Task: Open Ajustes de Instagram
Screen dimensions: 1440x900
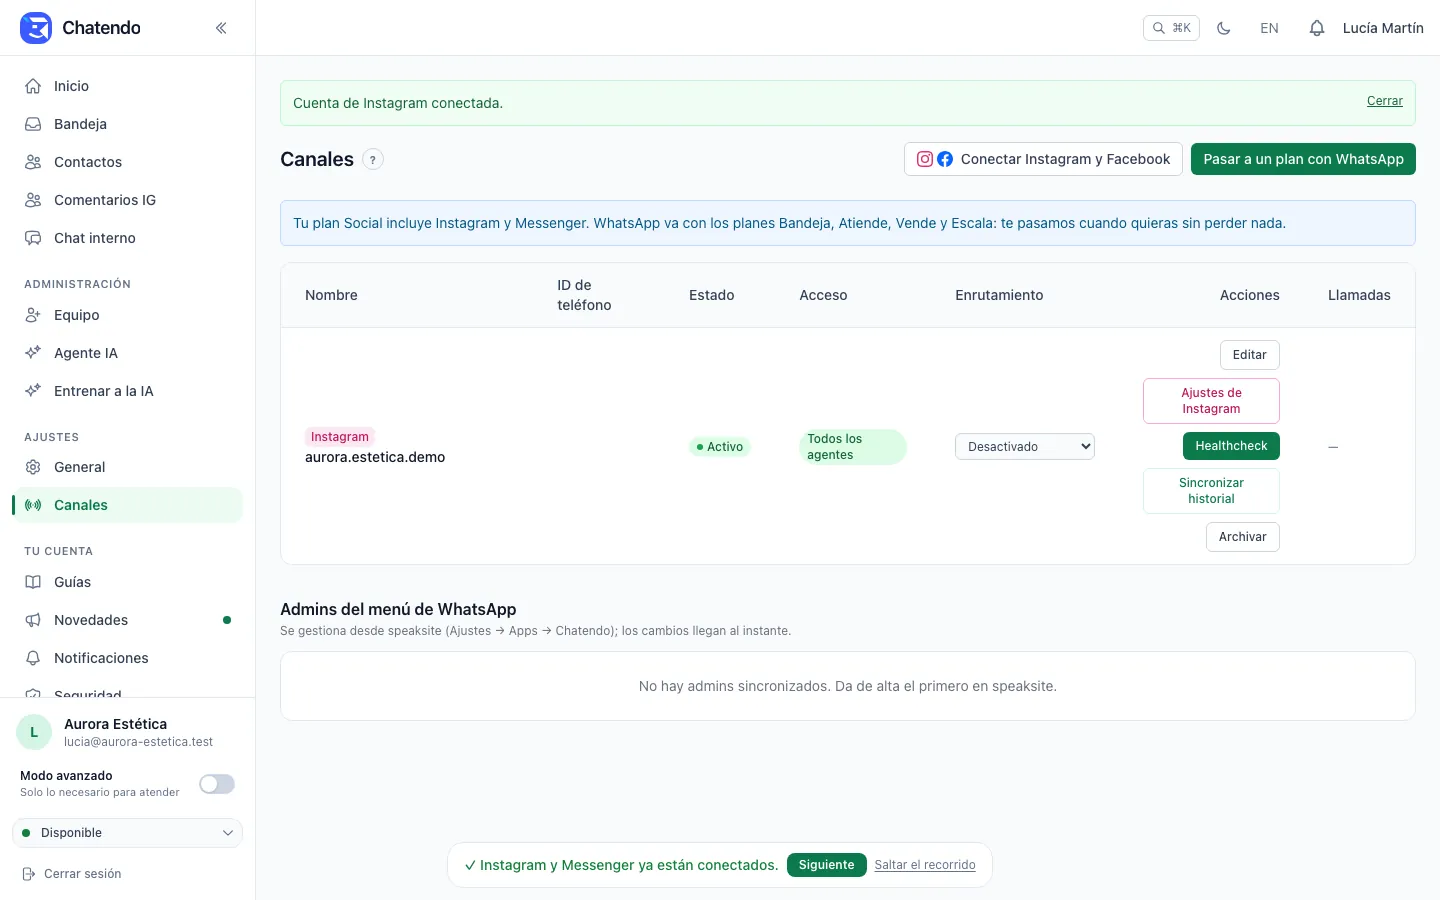Action: pos(1211,401)
